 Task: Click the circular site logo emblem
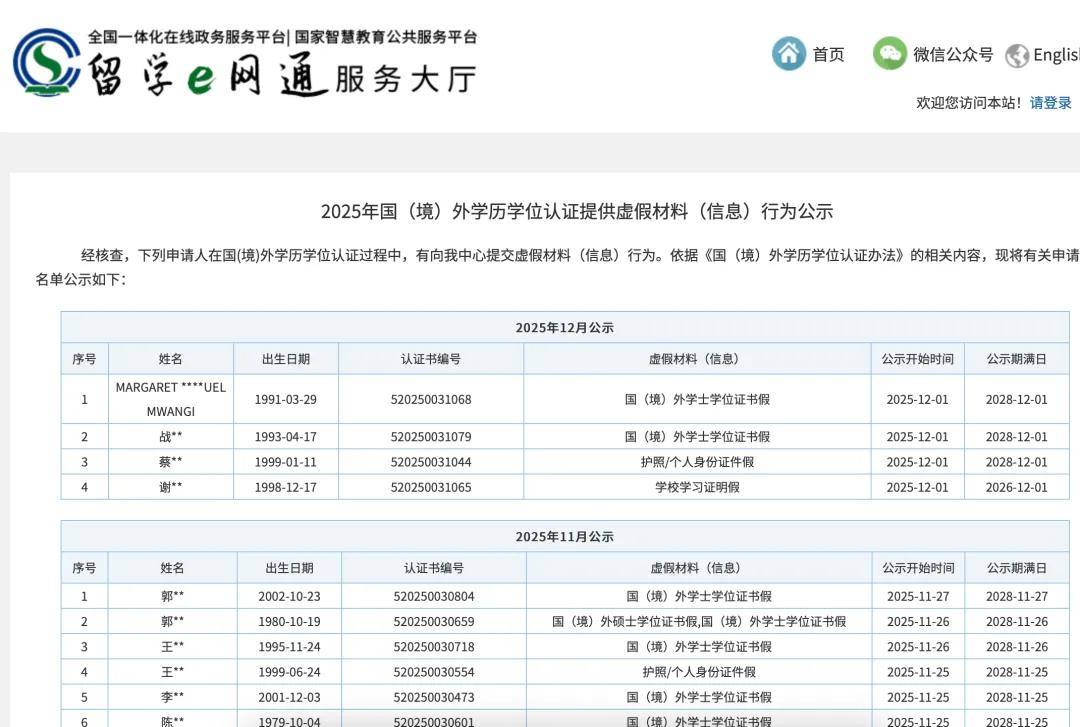(46, 62)
